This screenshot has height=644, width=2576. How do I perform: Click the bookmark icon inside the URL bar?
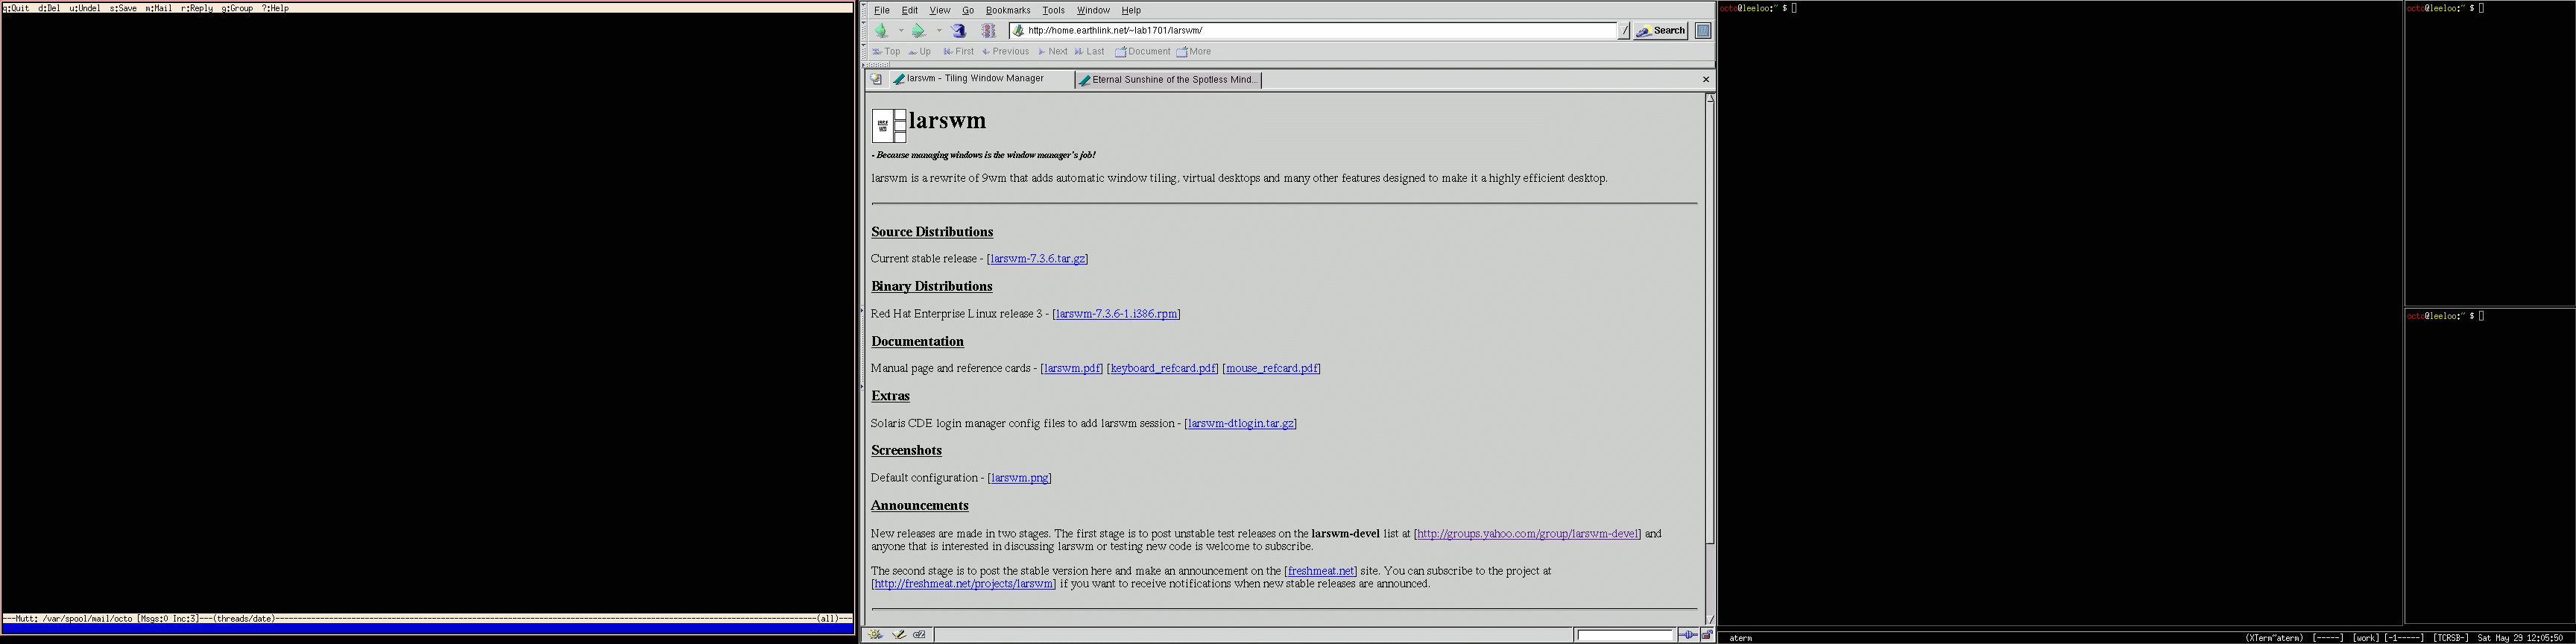1019,31
